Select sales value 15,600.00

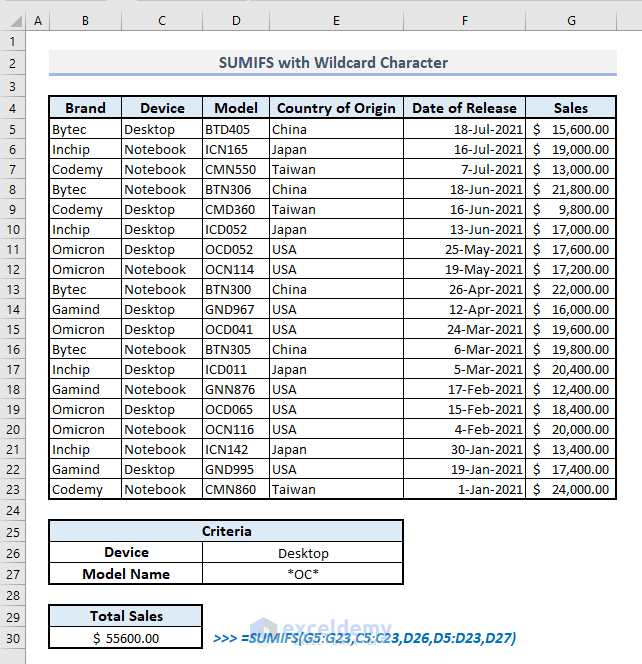point(571,129)
